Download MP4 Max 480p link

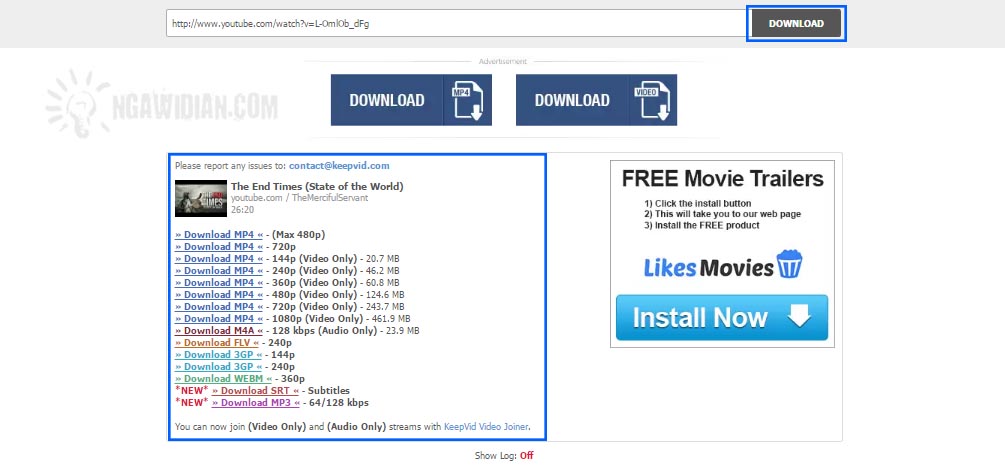[x=219, y=235]
